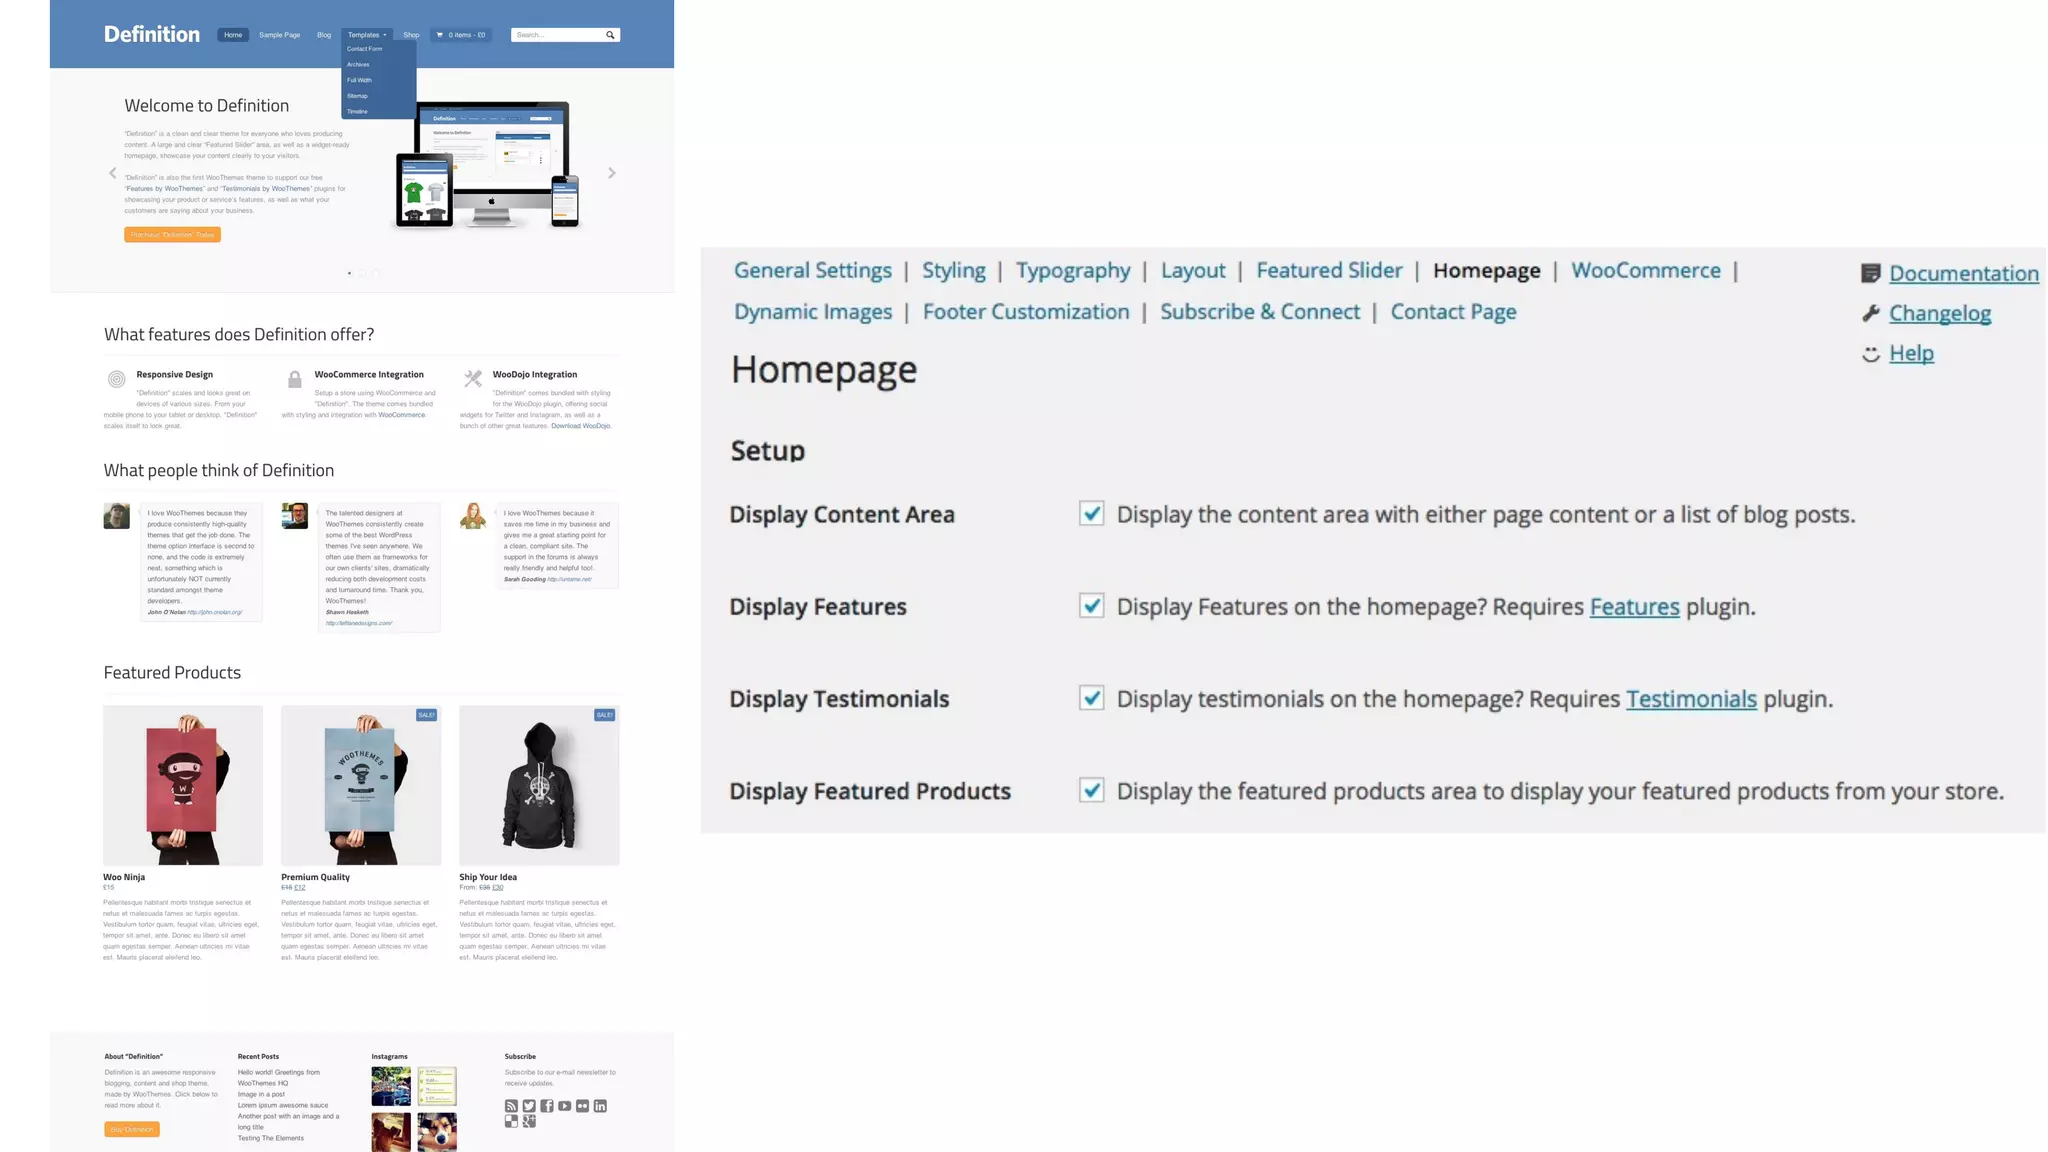2048x1152 pixels.
Task: Open the Documentation link
Action: [x=1963, y=273]
